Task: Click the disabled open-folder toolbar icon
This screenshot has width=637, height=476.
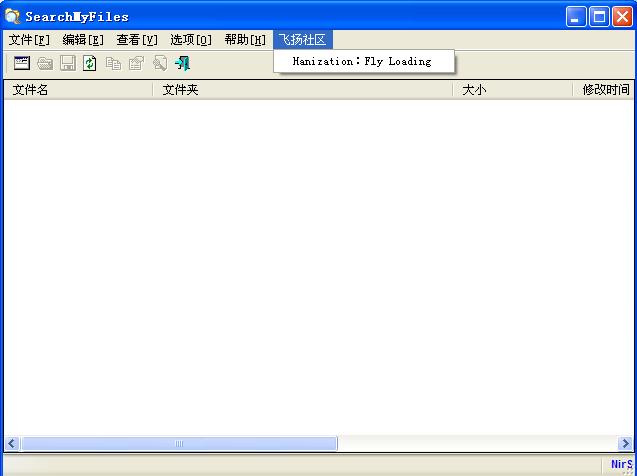Action: (45, 63)
